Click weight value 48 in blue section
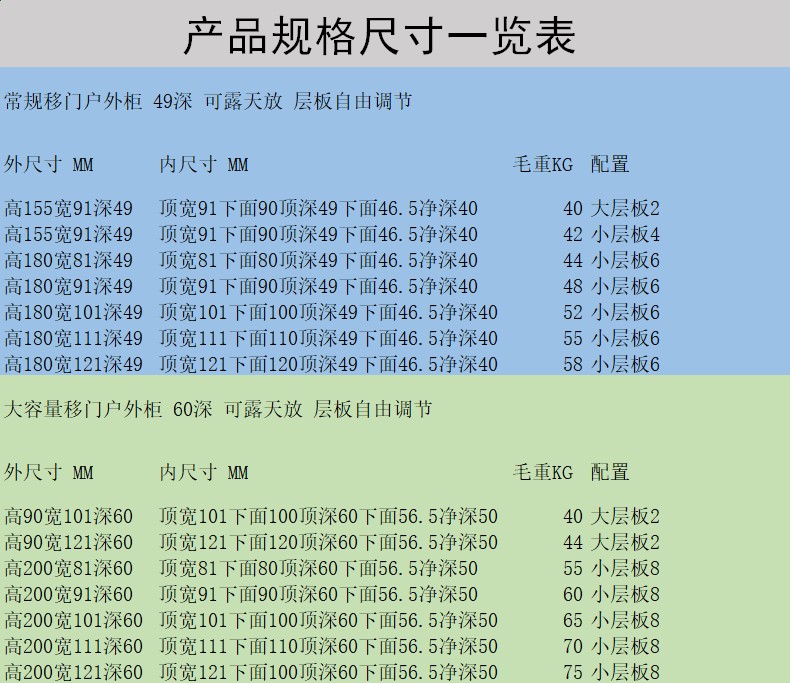Viewport: 790px width, 683px height. click(573, 287)
